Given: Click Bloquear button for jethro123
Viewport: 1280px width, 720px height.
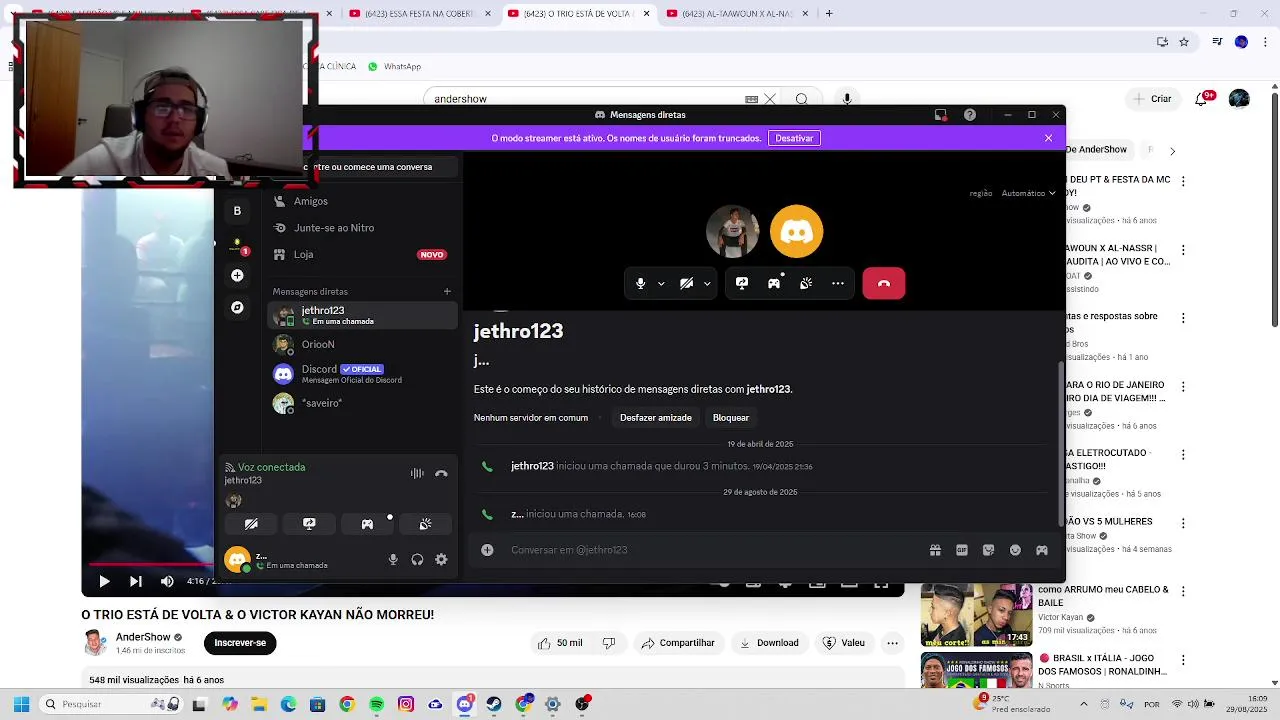Looking at the screenshot, I should [x=731, y=418].
